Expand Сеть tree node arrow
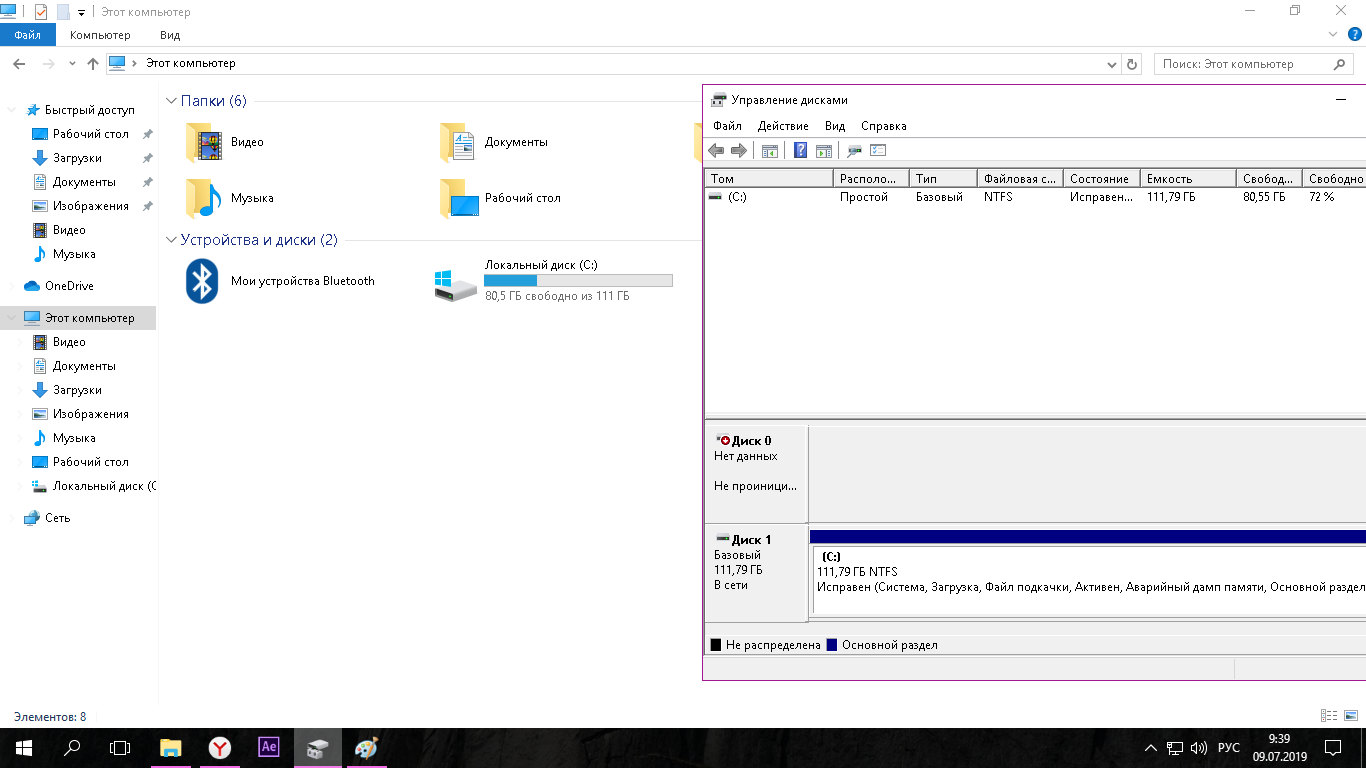Screen dimensions: 1366x768 click(x=12, y=518)
